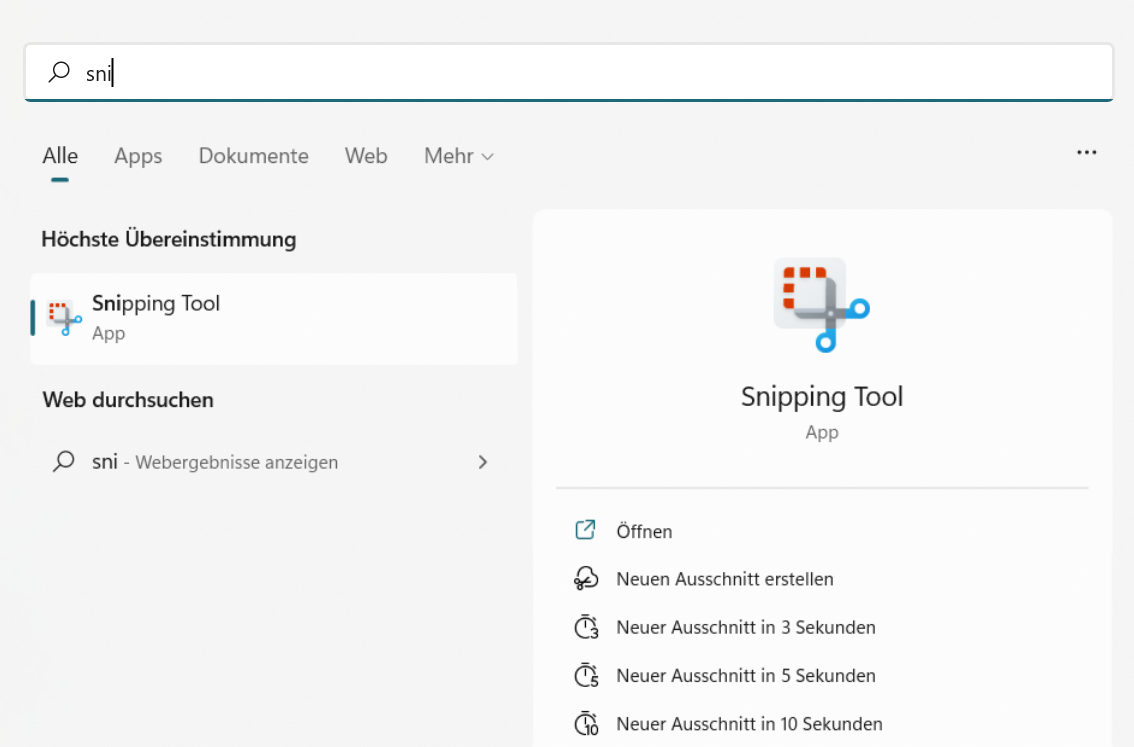
Task: Expand web results with the chevron arrow
Action: 482,461
